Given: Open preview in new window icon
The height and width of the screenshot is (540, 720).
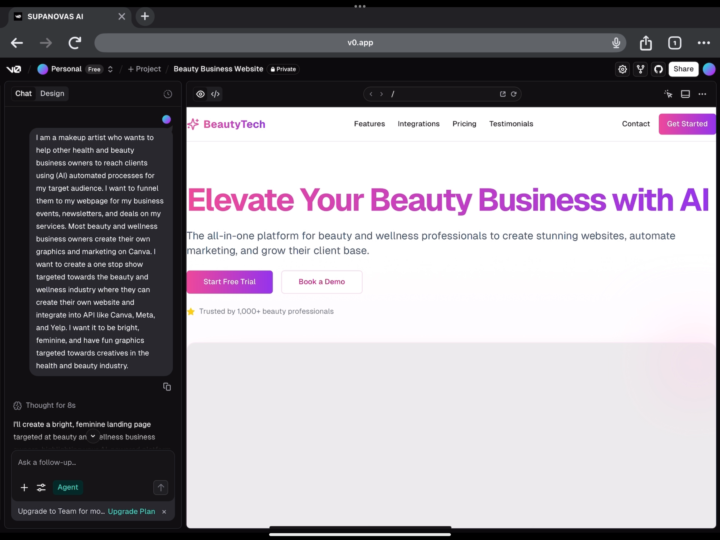Looking at the screenshot, I should point(502,94).
